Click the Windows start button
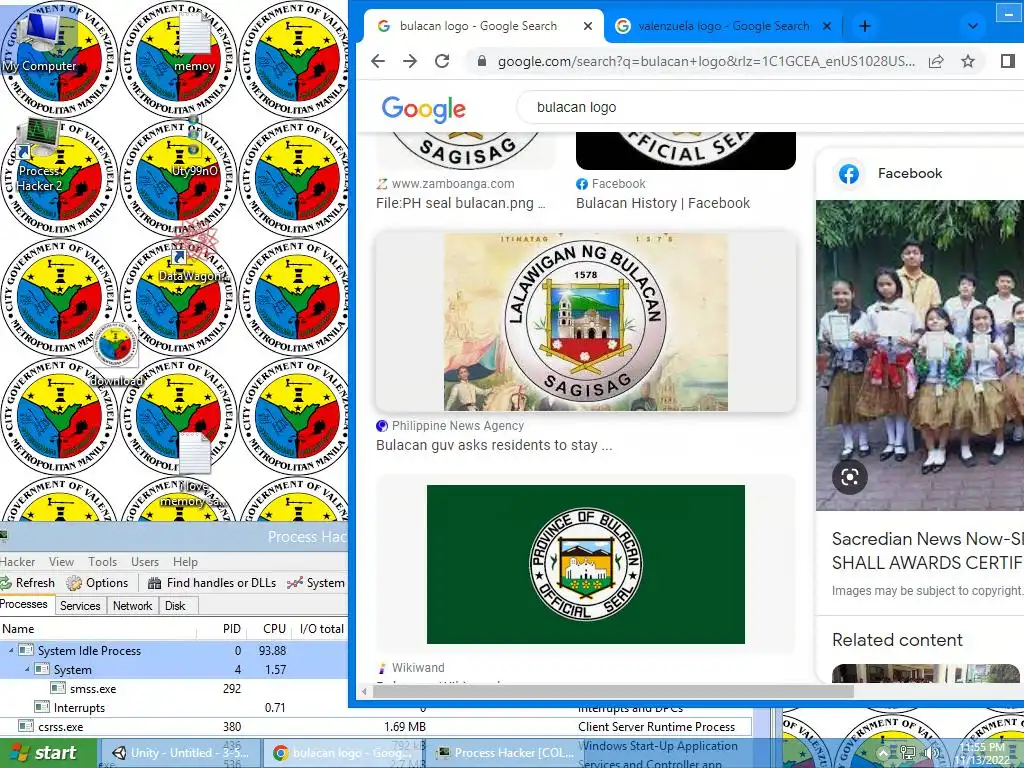The height and width of the screenshot is (768, 1024). pyautogui.click(x=48, y=753)
